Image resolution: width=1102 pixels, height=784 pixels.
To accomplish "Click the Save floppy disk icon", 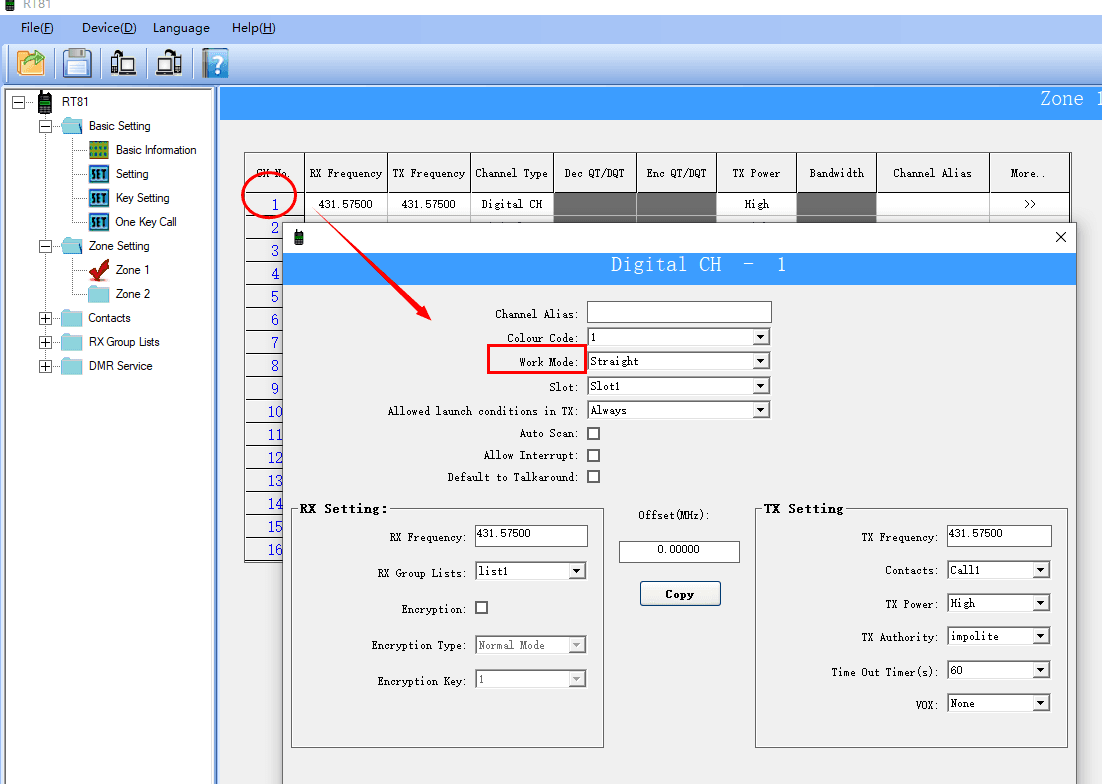I will tap(77, 63).
